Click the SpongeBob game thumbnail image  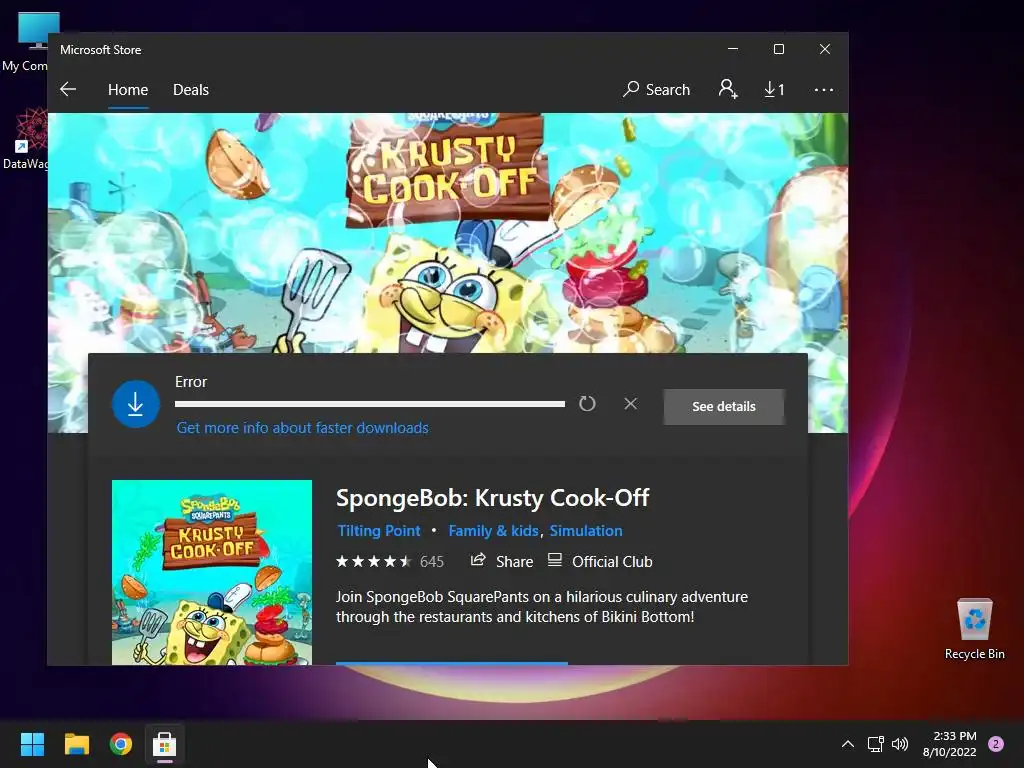pyautogui.click(x=212, y=572)
